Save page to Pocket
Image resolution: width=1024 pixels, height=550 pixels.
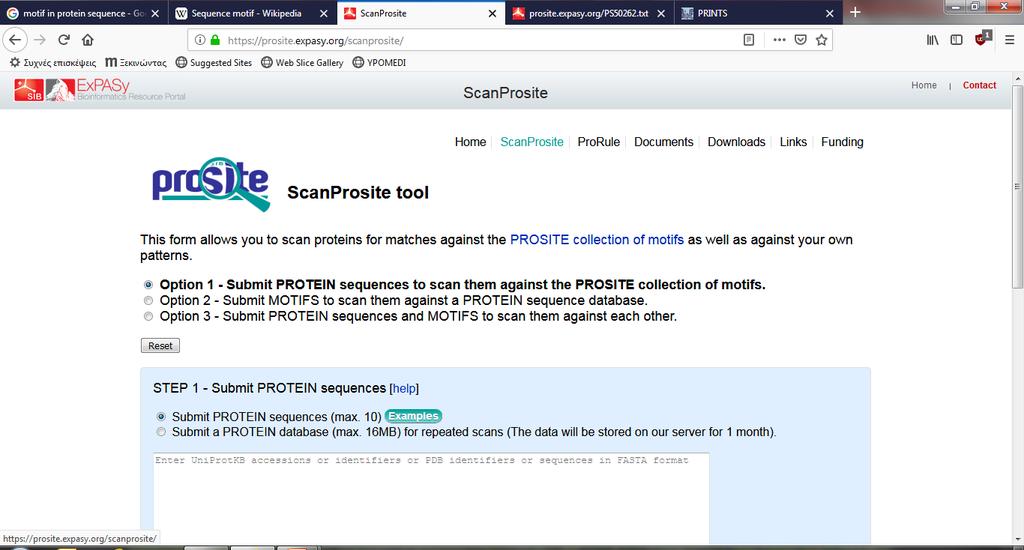(801, 40)
